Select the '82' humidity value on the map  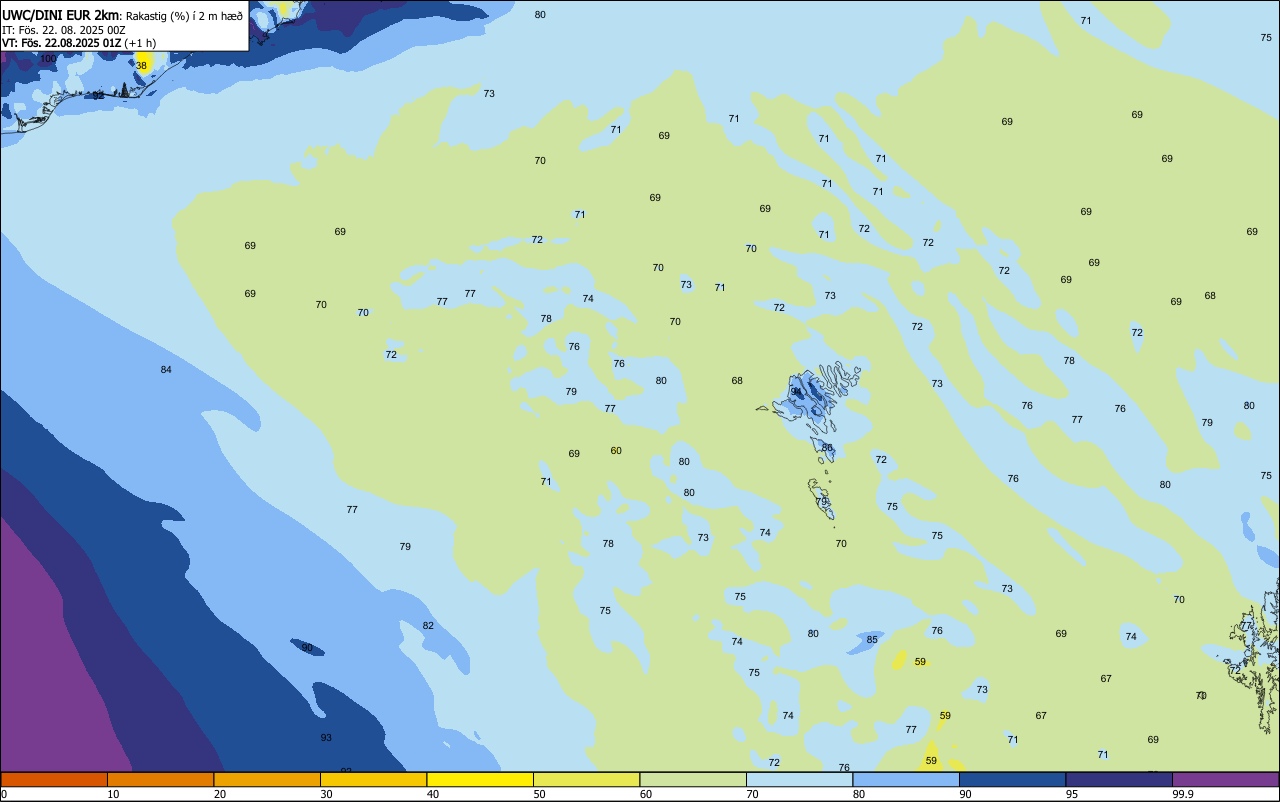(x=428, y=626)
